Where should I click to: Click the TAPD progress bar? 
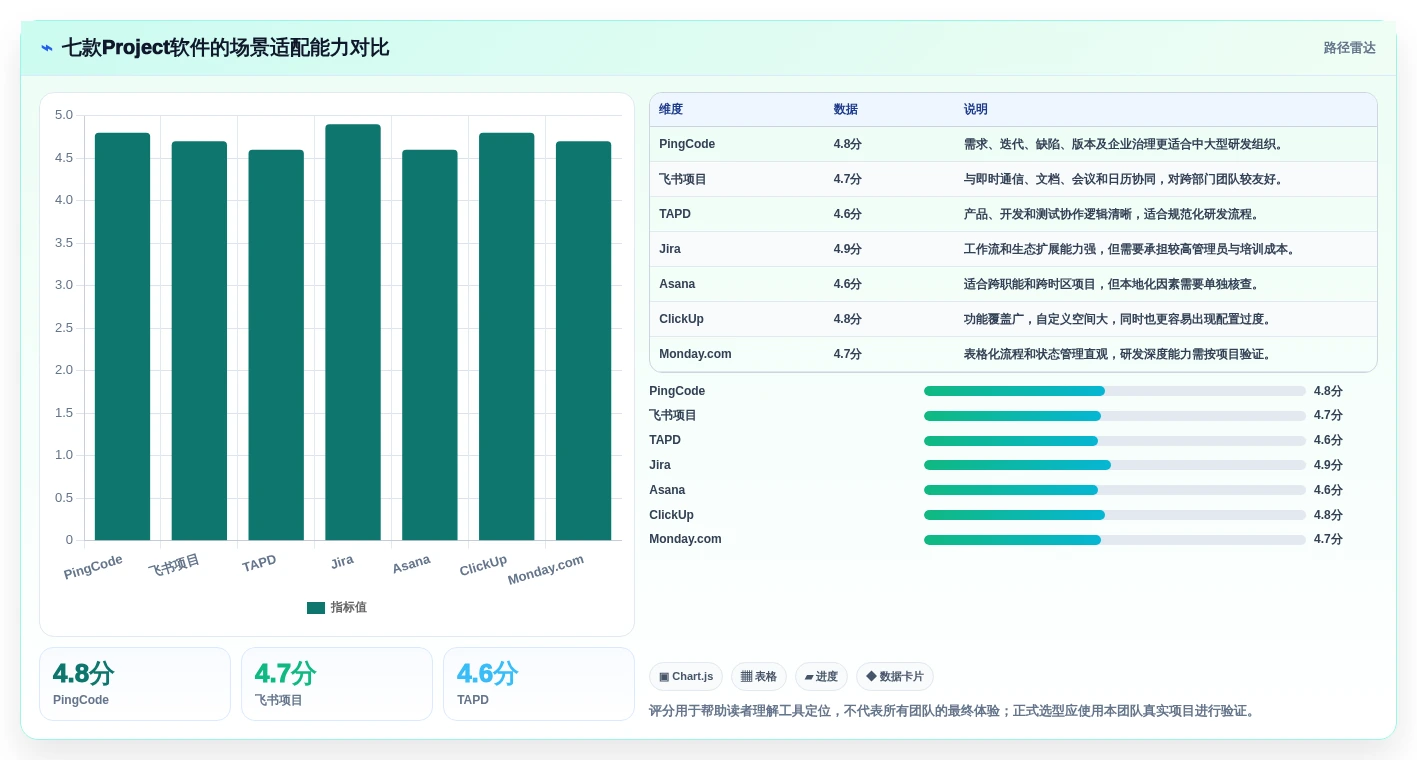pyautogui.click(x=1115, y=441)
